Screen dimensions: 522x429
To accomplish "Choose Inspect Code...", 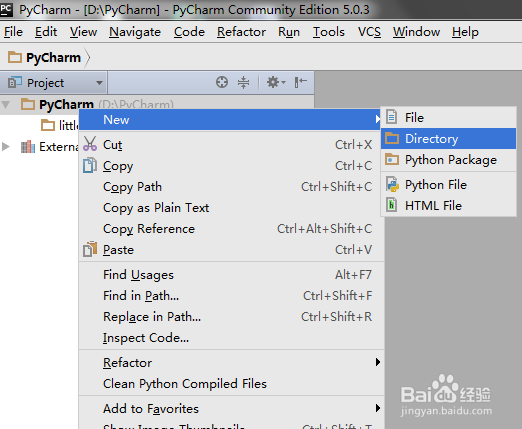I will tap(231, 338).
